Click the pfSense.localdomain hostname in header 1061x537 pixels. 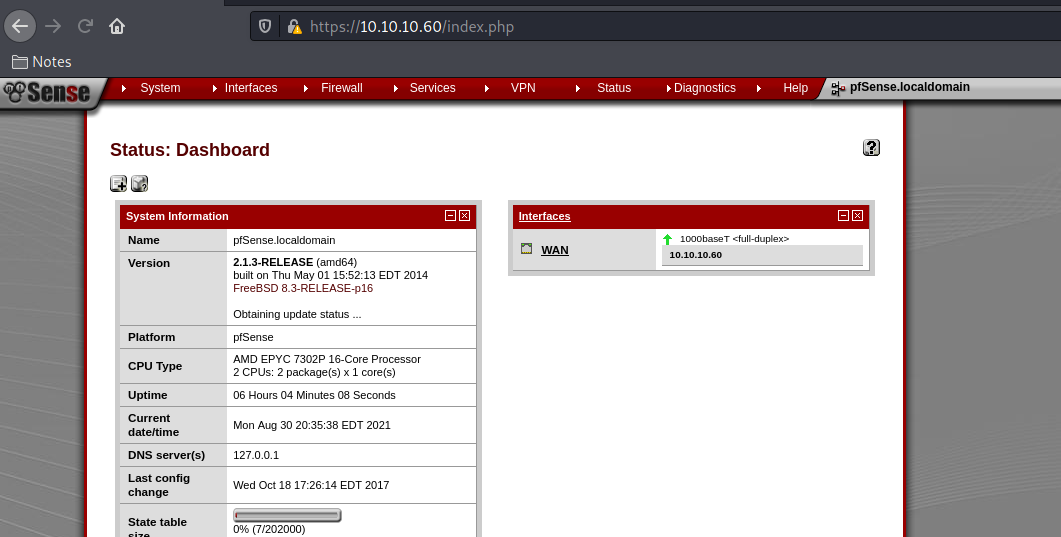909,87
